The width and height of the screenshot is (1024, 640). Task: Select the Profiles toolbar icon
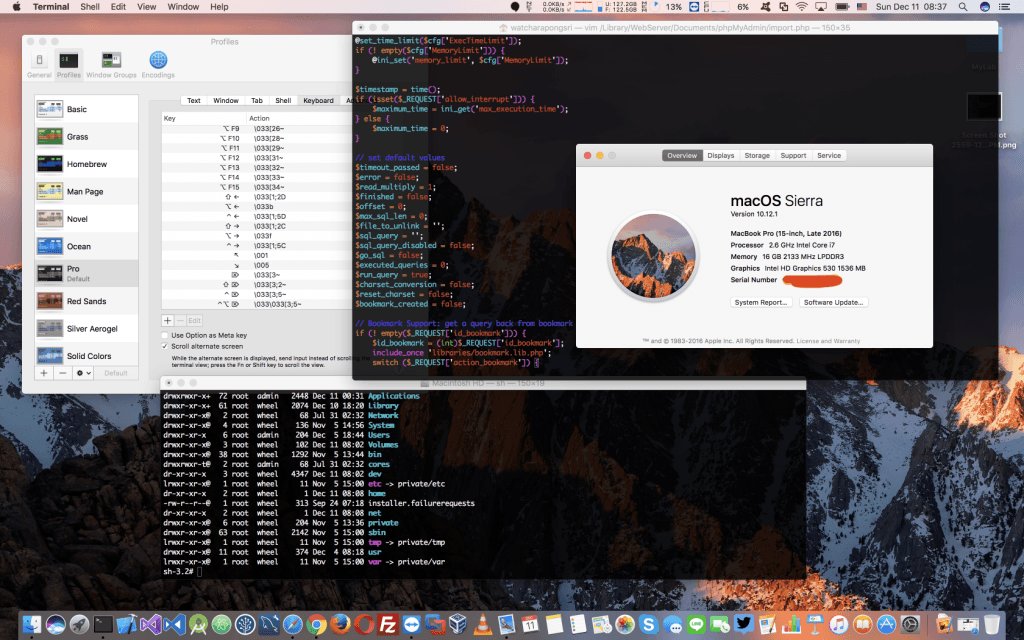pos(69,64)
